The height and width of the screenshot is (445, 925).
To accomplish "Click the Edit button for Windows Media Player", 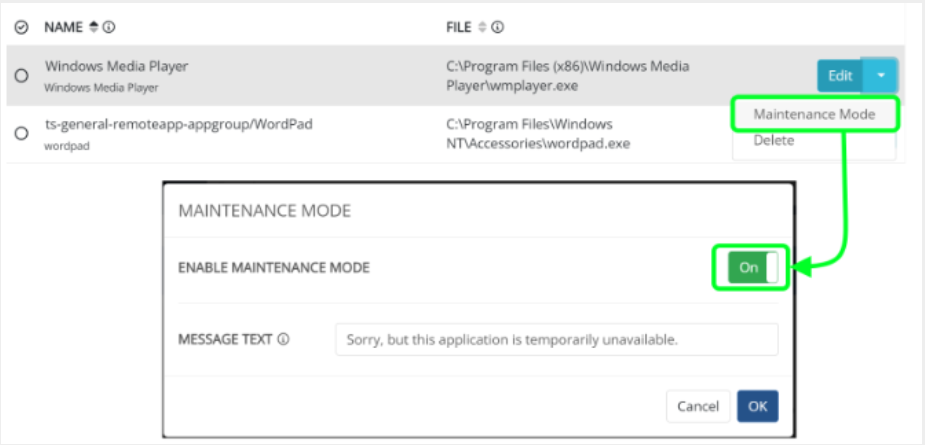I will click(x=840, y=75).
